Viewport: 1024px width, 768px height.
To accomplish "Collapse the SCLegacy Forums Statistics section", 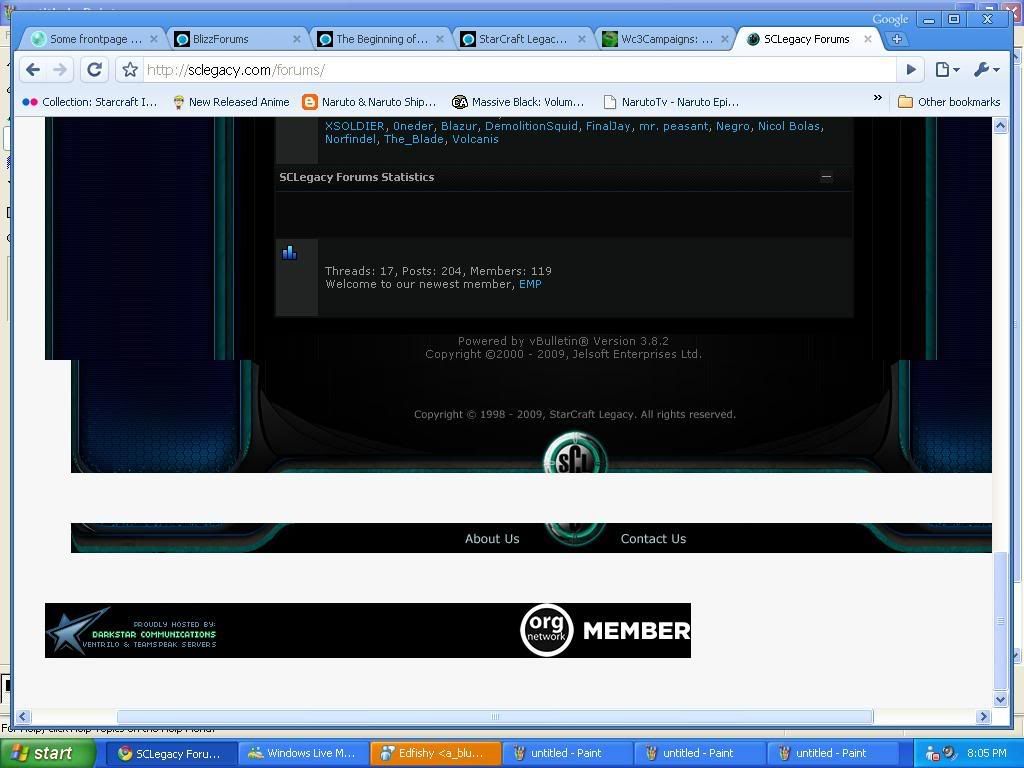I will [826, 176].
